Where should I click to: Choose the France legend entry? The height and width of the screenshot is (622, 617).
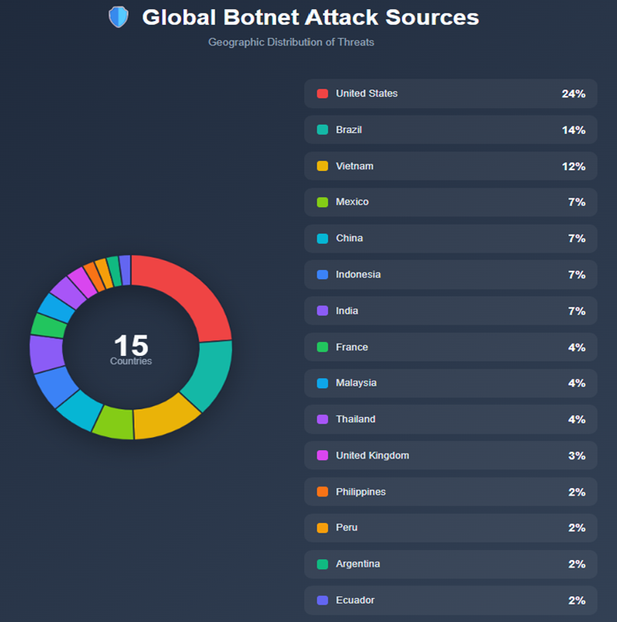point(451,347)
